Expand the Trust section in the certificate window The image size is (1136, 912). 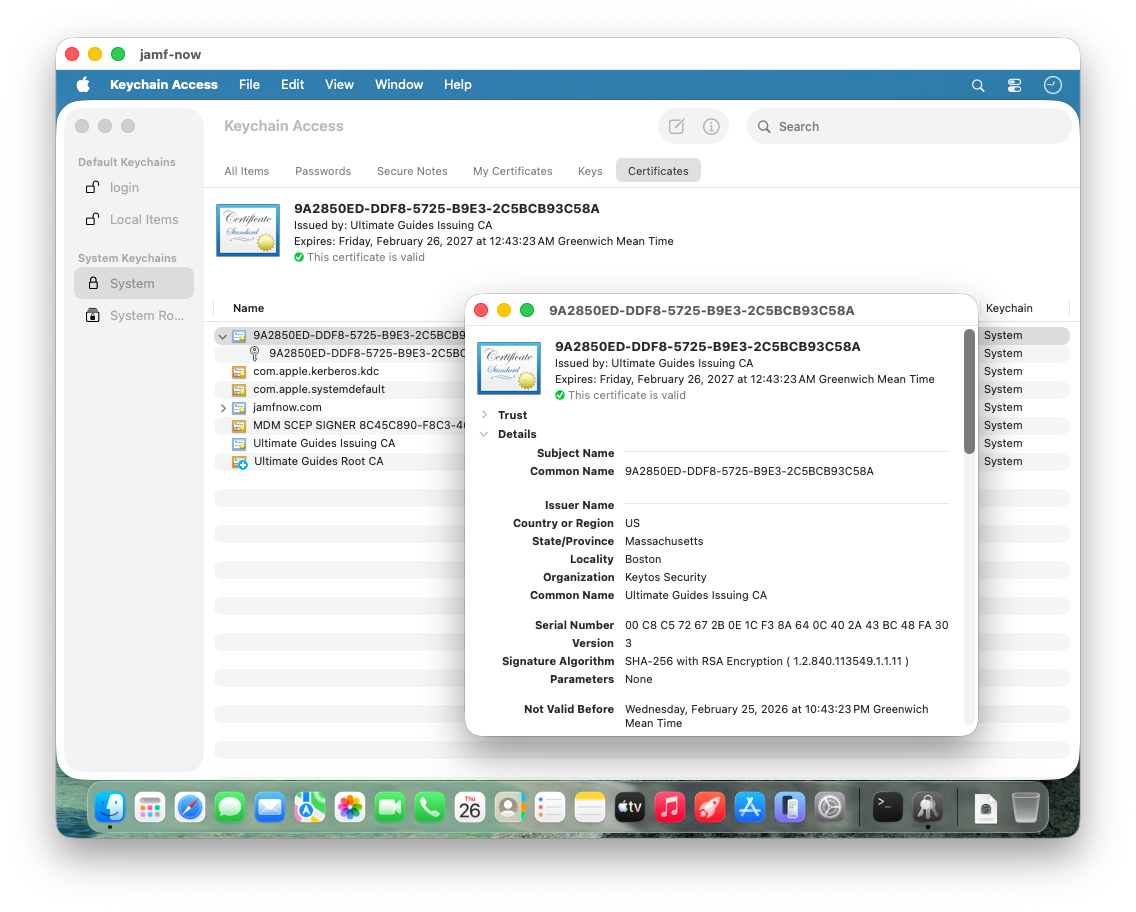[487, 415]
